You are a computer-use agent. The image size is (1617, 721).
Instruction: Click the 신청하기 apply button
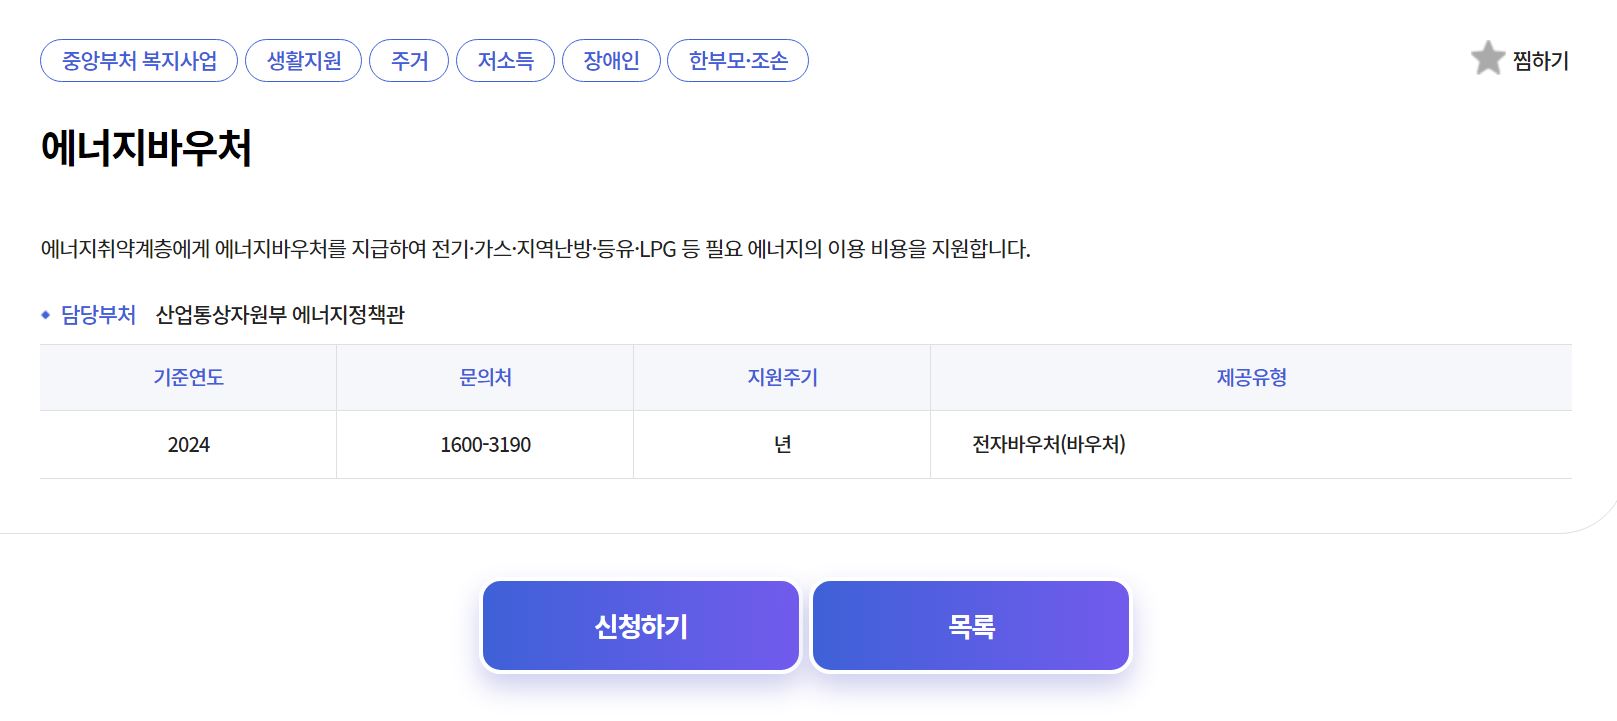click(x=640, y=624)
